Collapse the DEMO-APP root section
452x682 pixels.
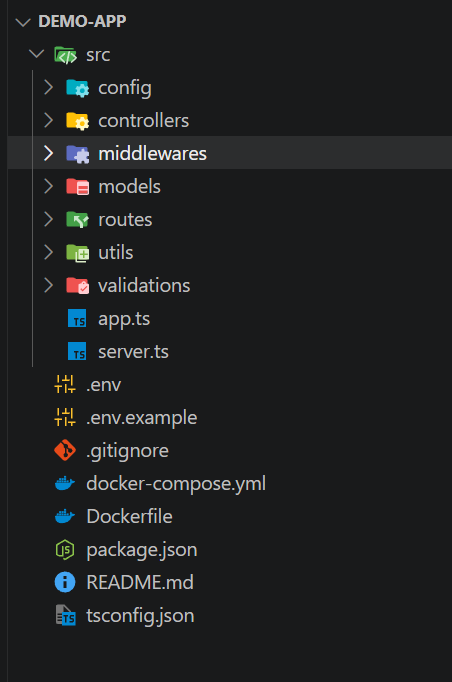pyautogui.click(x=23, y=22)
